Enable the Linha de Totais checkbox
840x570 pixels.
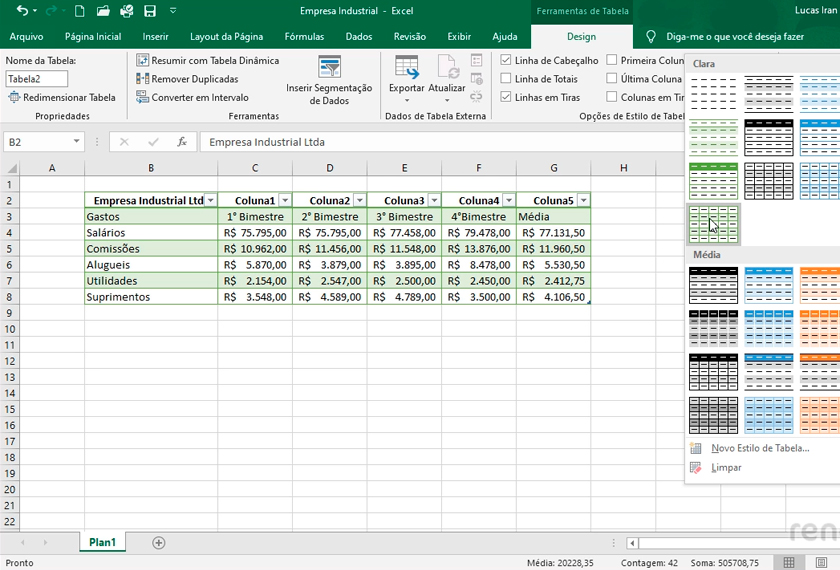point(506,79)
